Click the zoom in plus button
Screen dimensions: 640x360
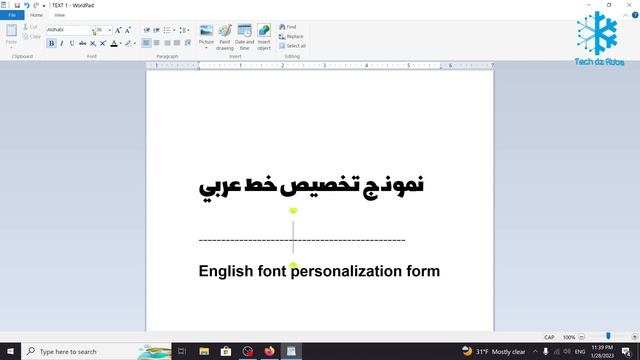[634, 337]
